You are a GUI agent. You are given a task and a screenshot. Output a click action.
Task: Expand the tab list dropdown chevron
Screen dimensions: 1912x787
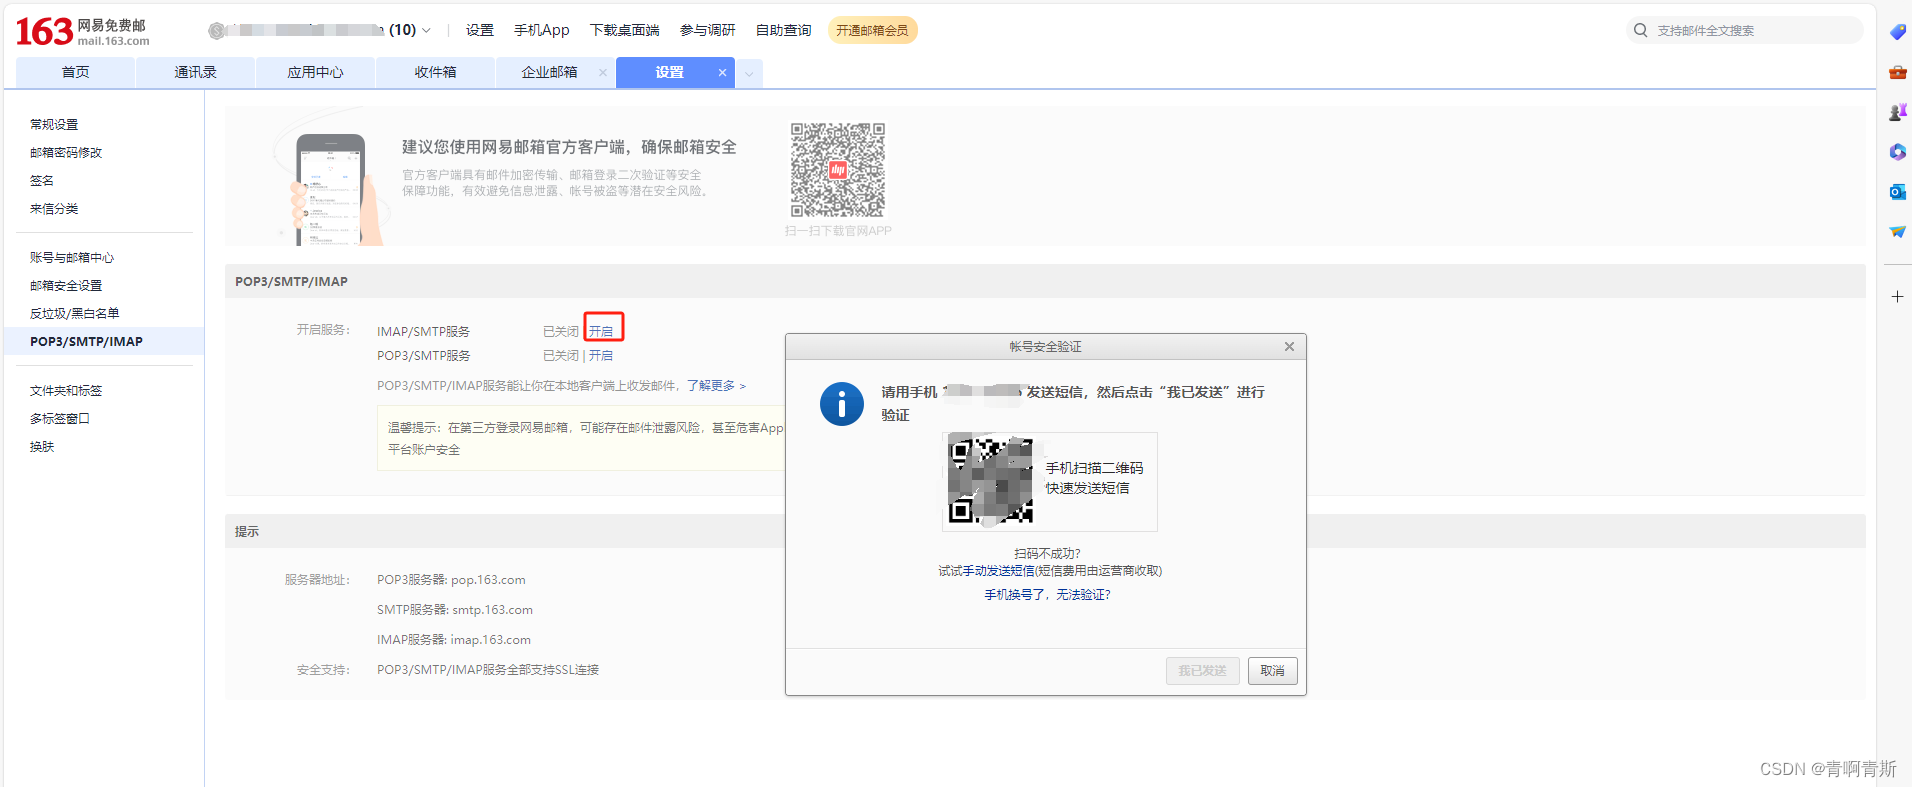(x=749, y=73)
